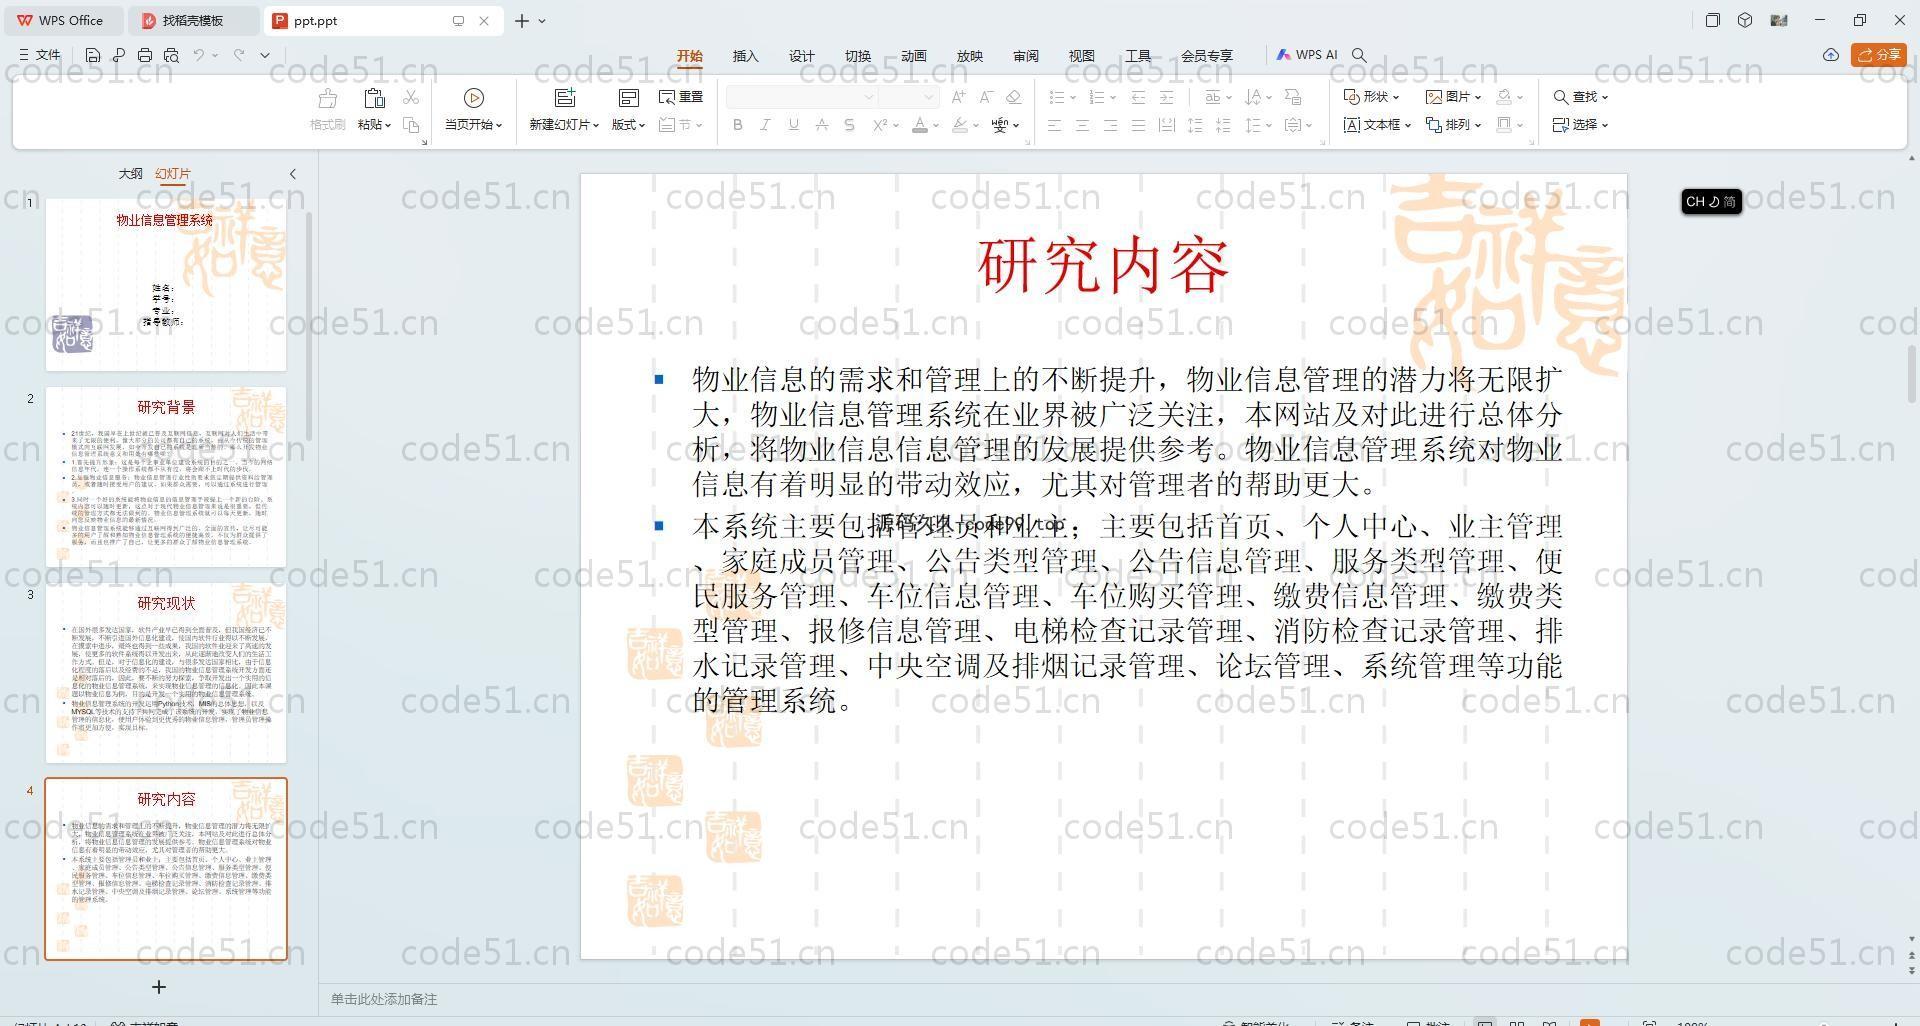Open the font size combo box
1920x1026 pixels.
[908, 97]
